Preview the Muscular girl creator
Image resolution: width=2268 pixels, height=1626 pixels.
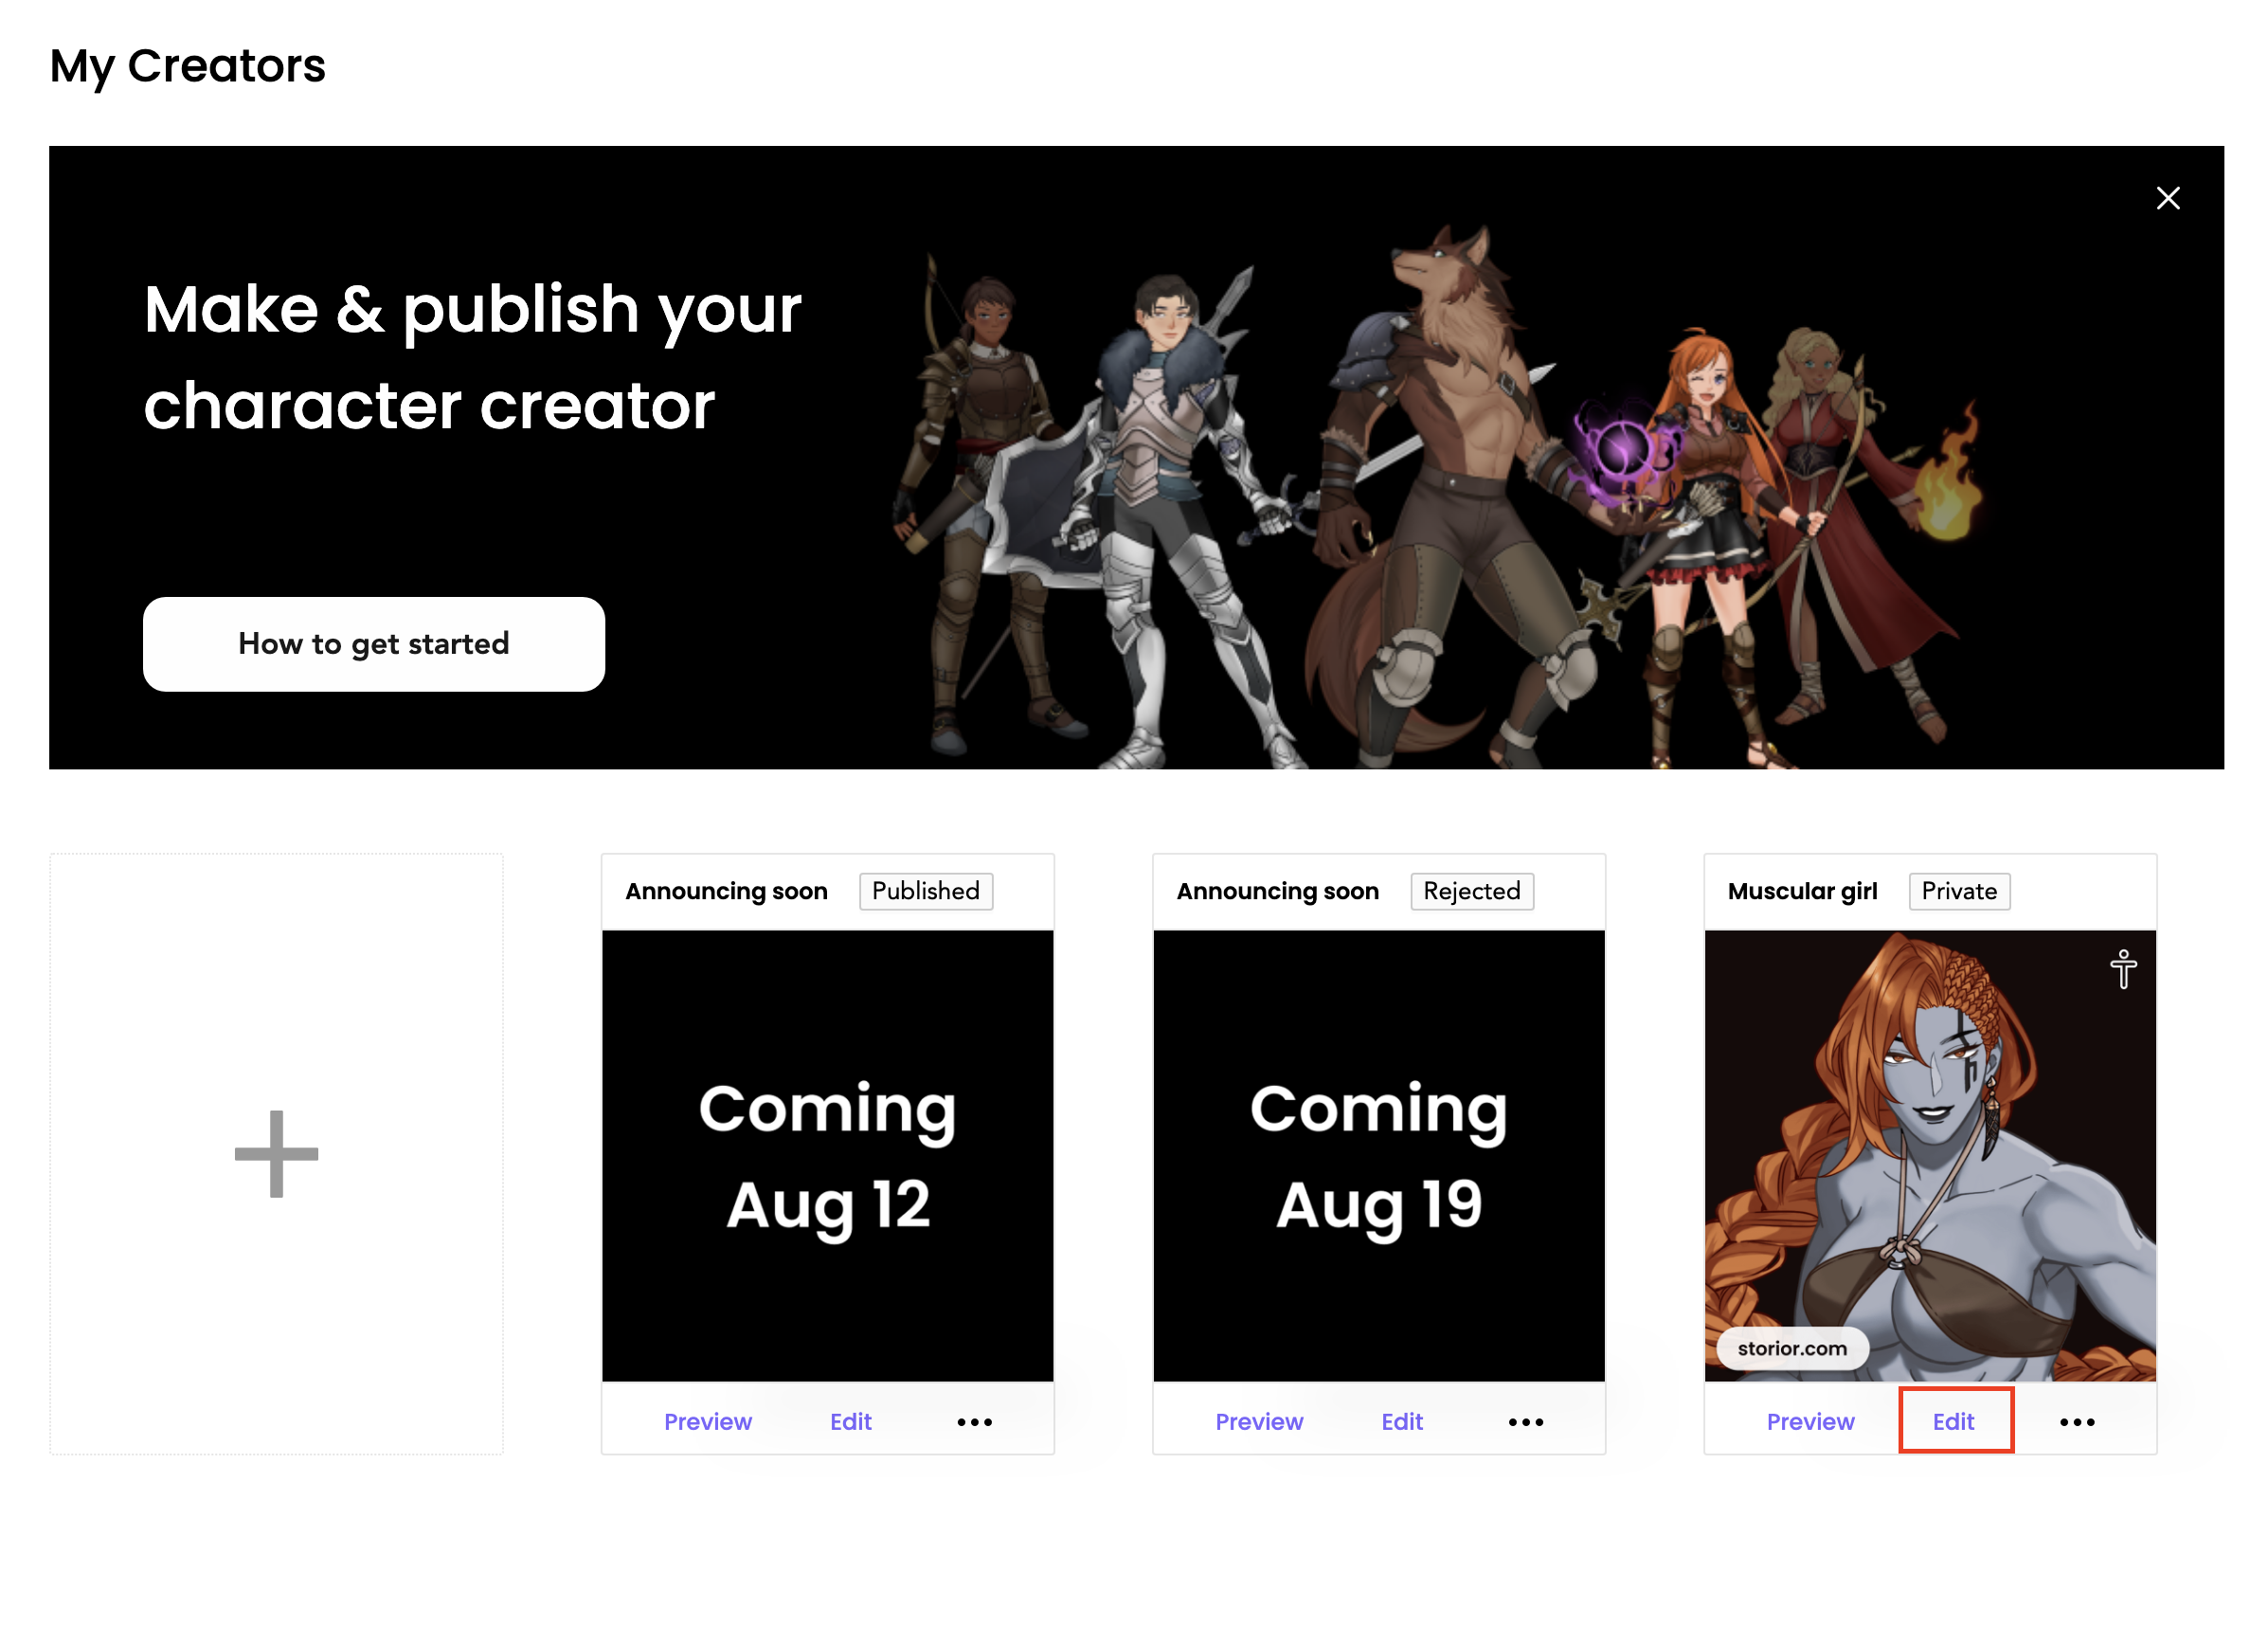1809,1421
